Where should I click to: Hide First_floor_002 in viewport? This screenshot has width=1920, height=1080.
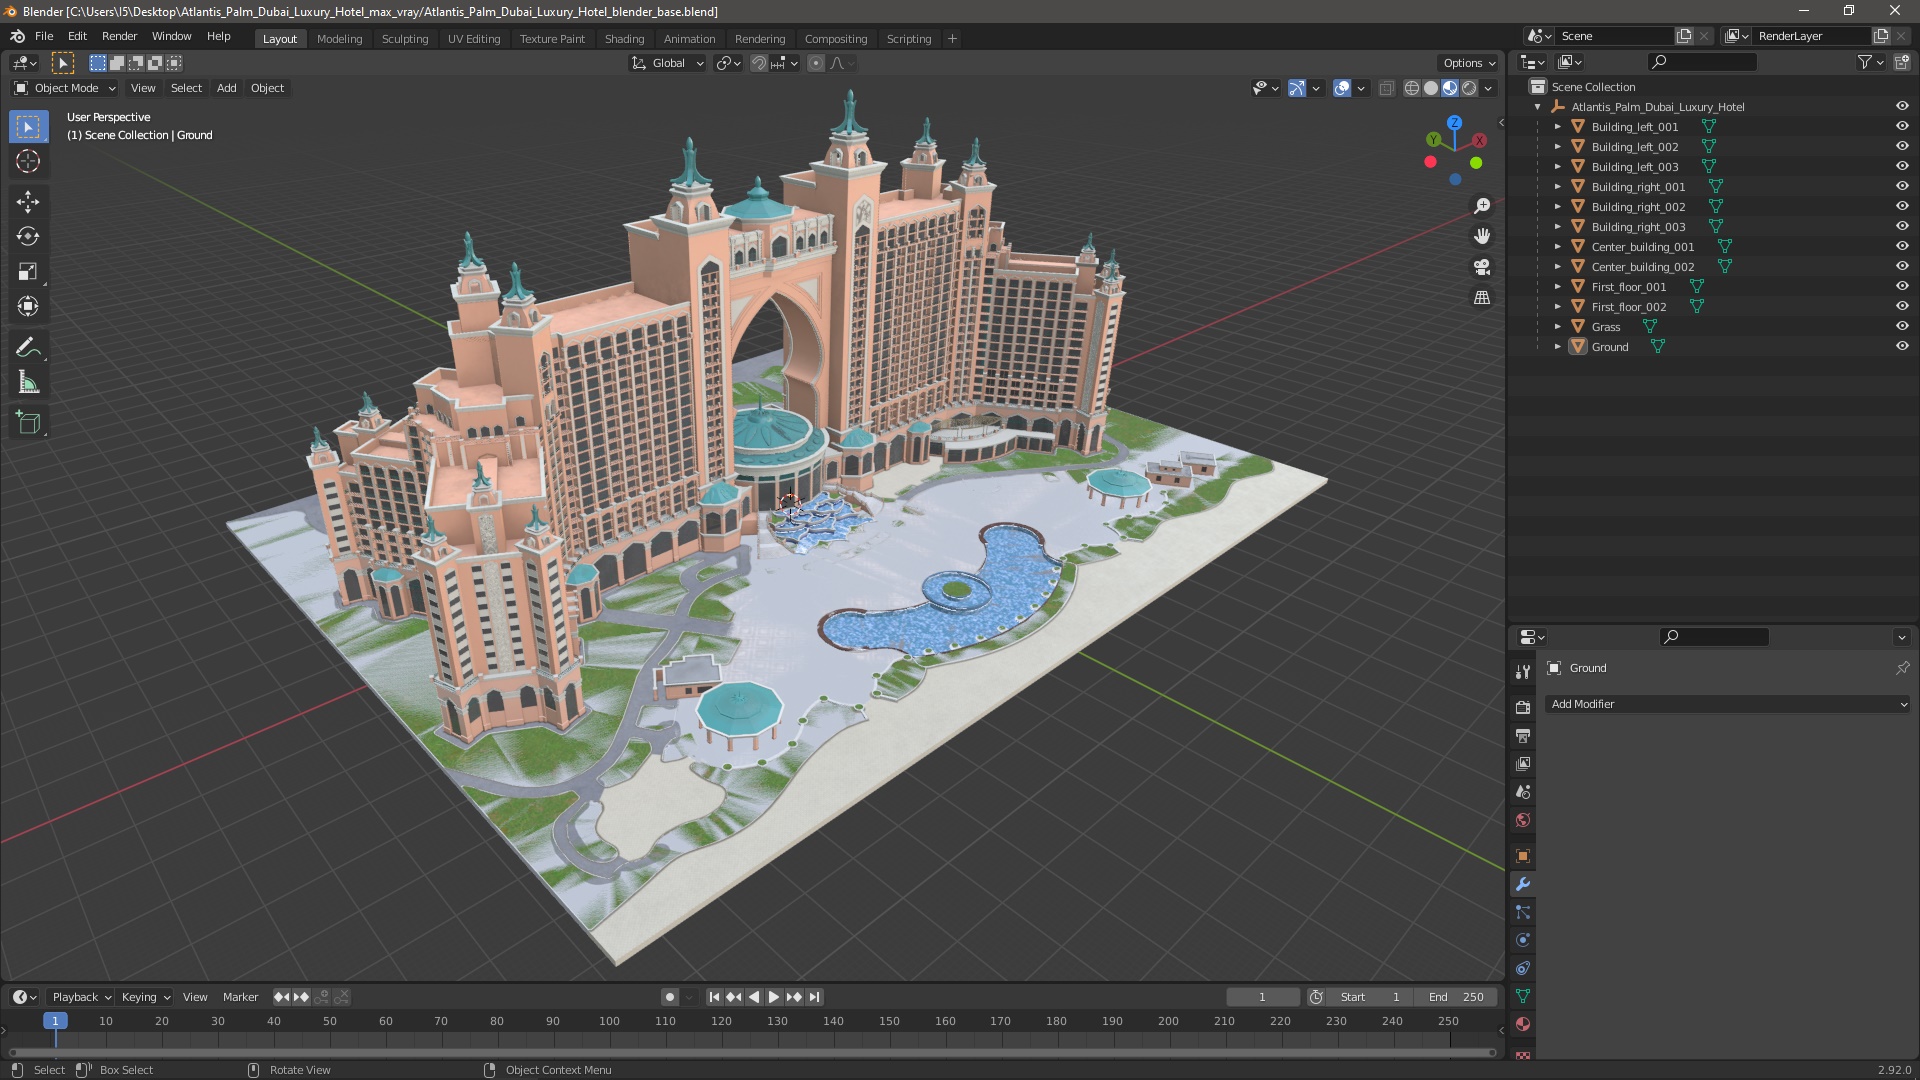1902,307
